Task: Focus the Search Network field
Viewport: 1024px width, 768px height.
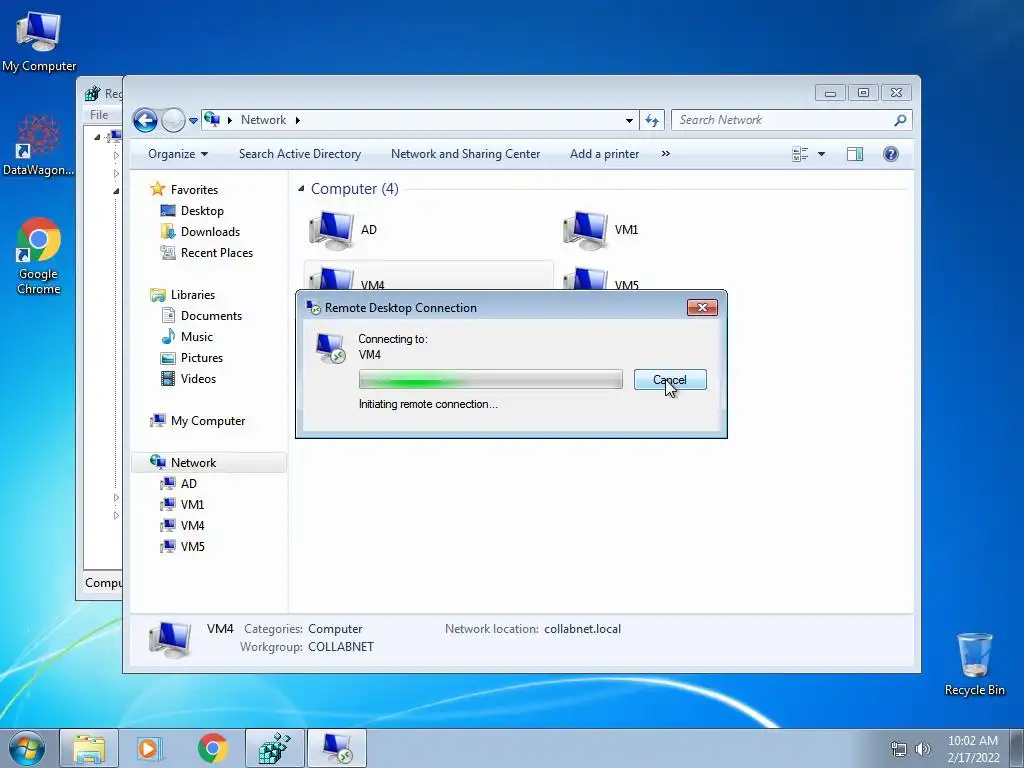Action: coord(784,120)
